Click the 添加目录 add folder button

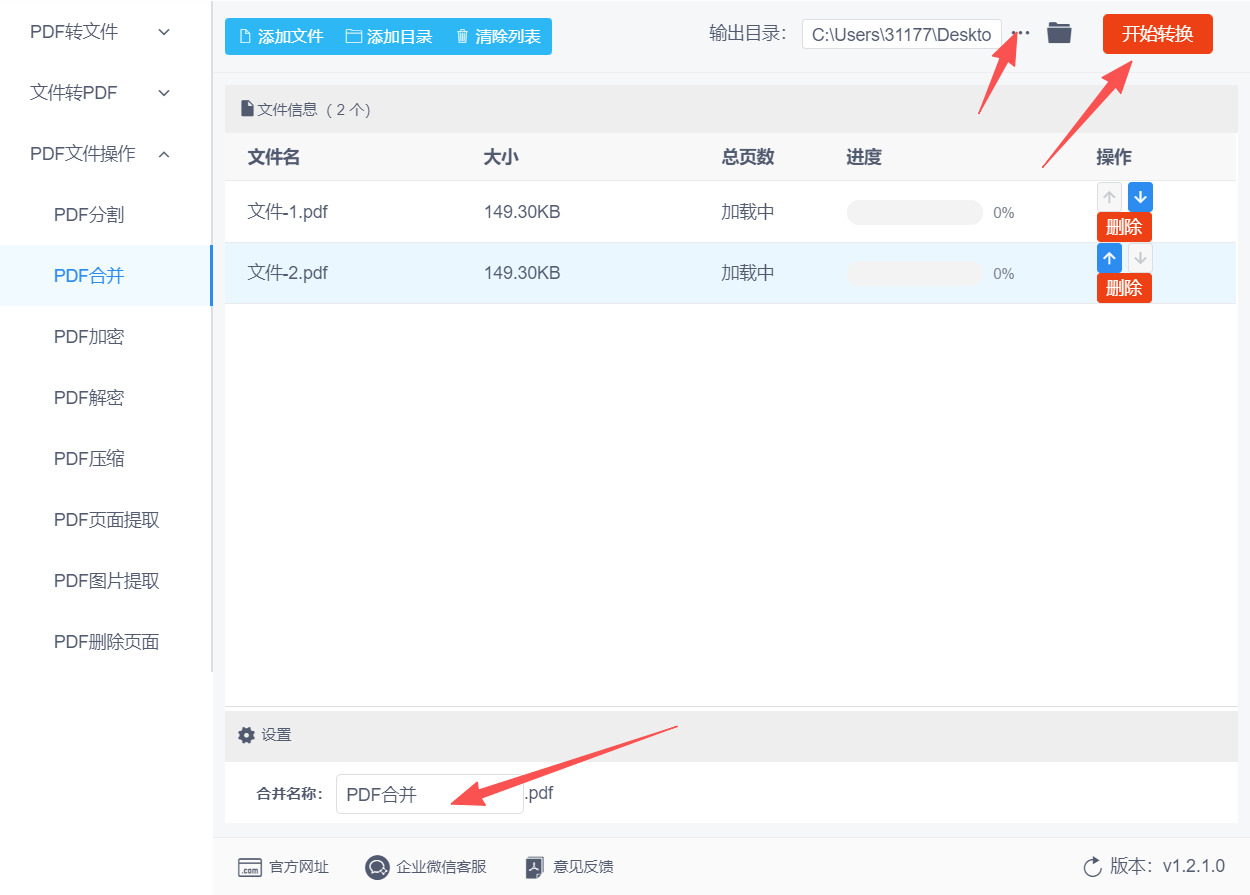tap(389, 37)
